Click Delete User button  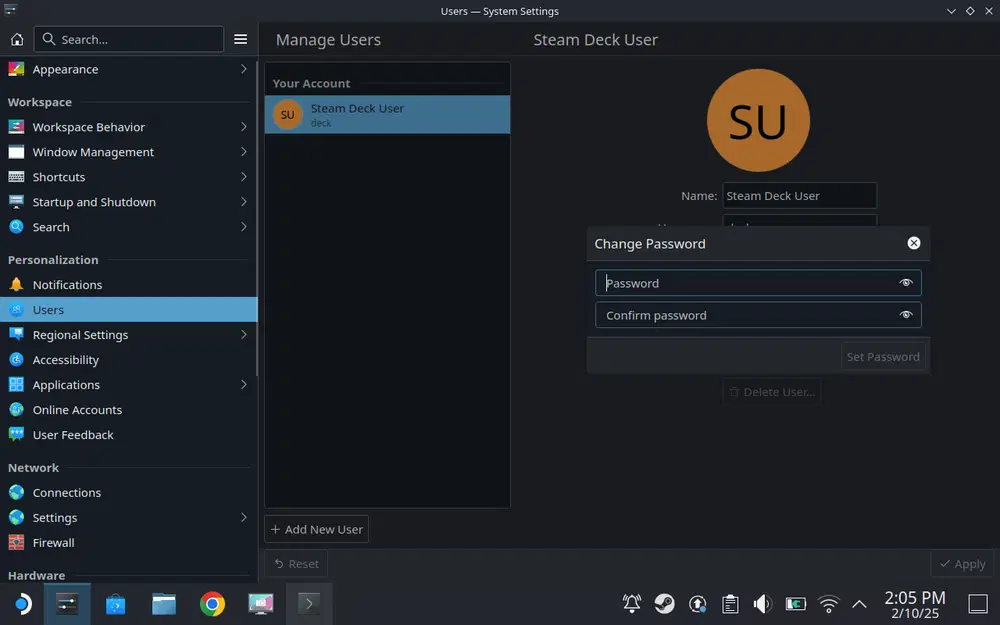tap(772, 392)
